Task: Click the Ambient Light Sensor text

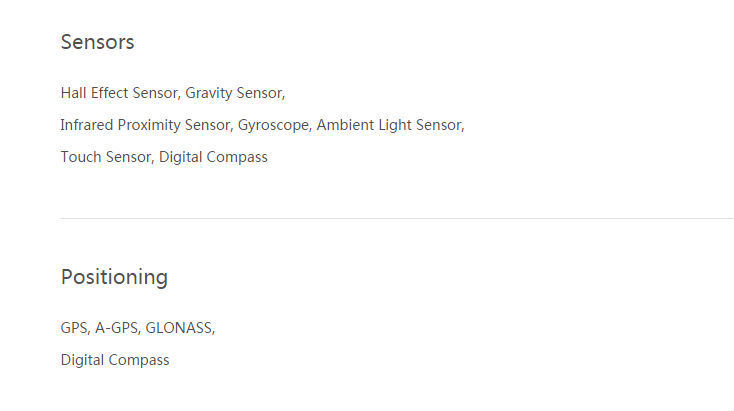Action: click(389, 125)
